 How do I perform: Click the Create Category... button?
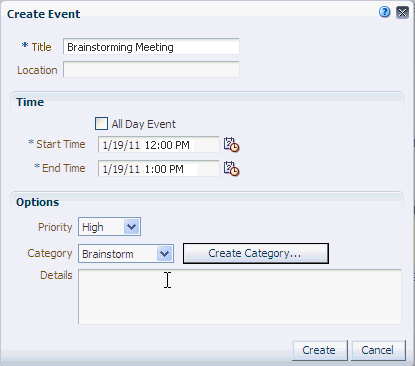click(x=256, y=253)
